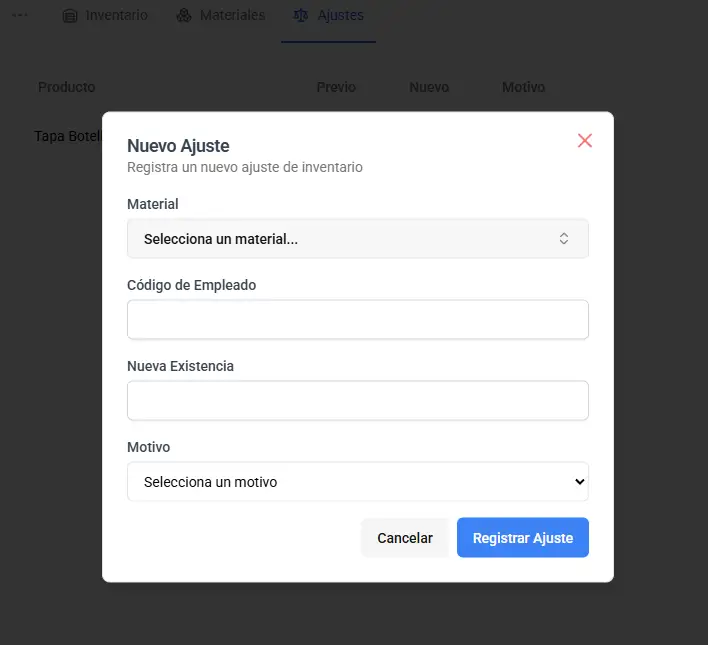Focus the Nueva Existencia input field

pos(358,400)
